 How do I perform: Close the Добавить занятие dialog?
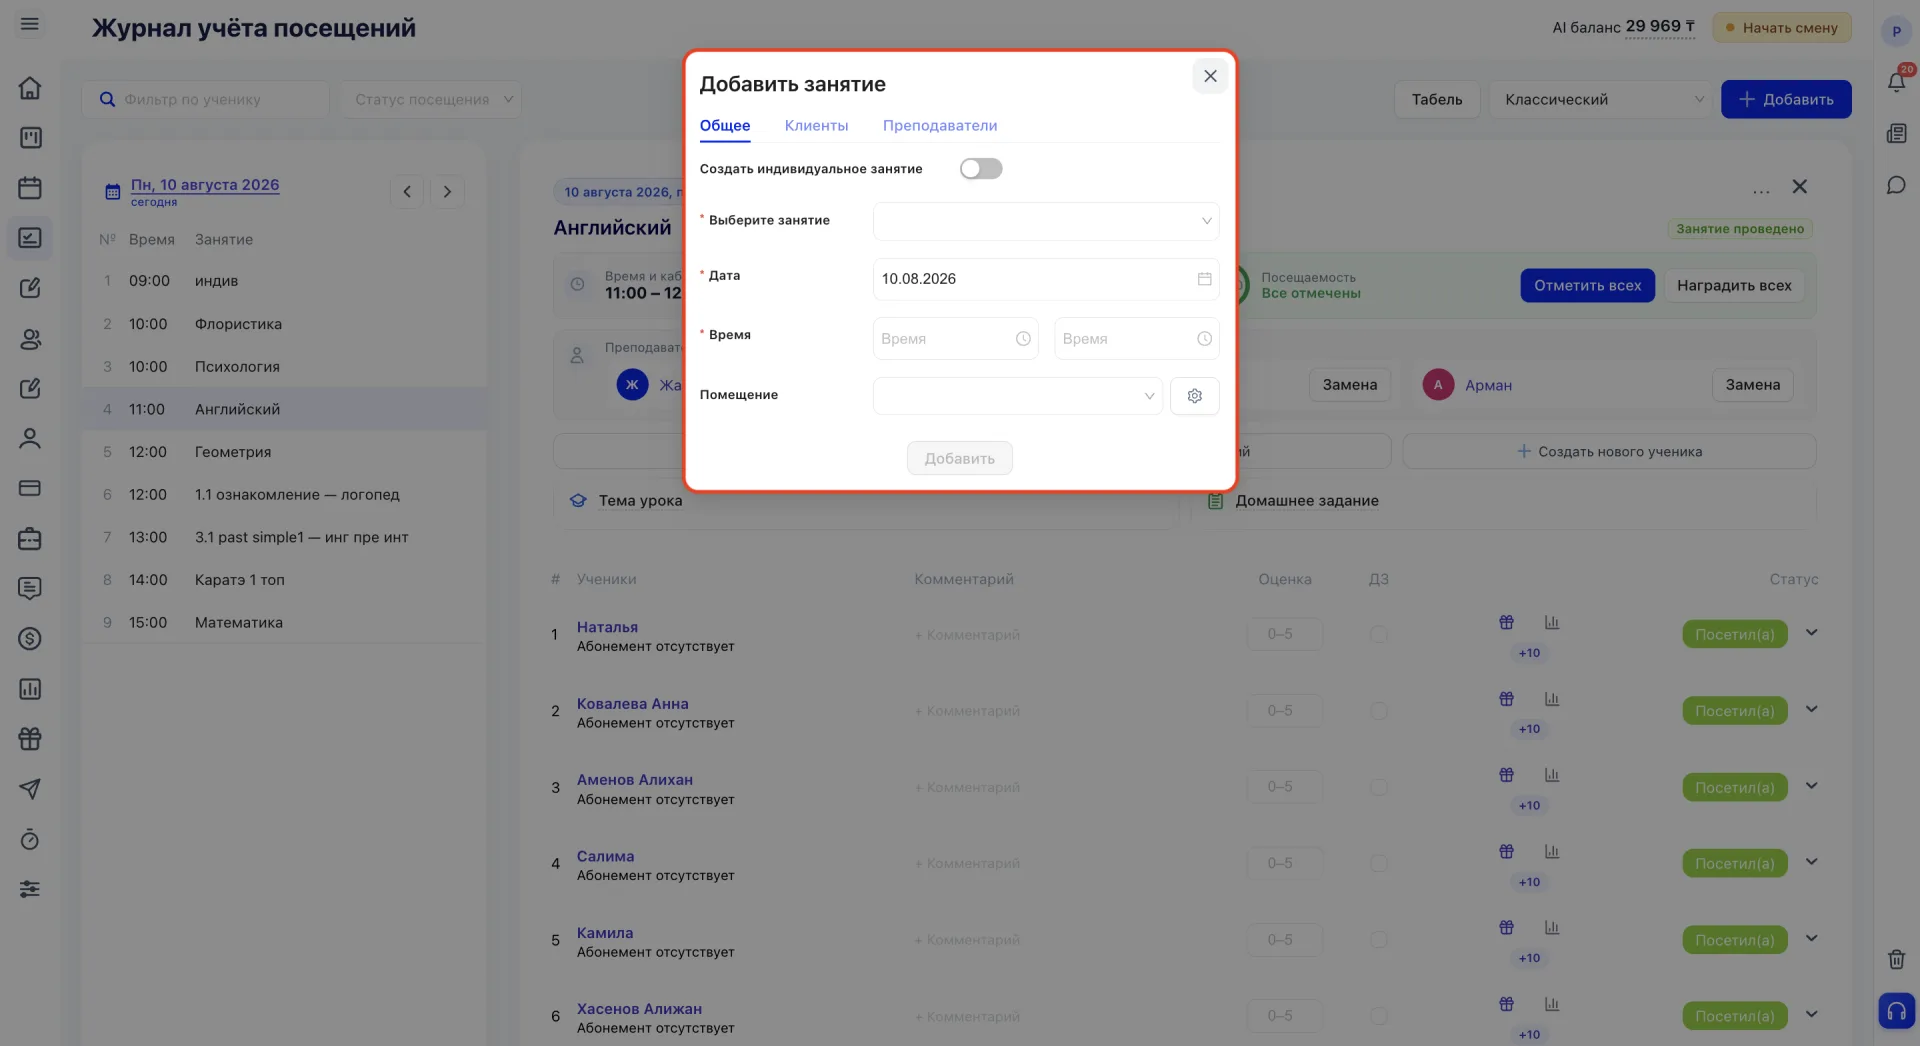tap(1210, 76)
